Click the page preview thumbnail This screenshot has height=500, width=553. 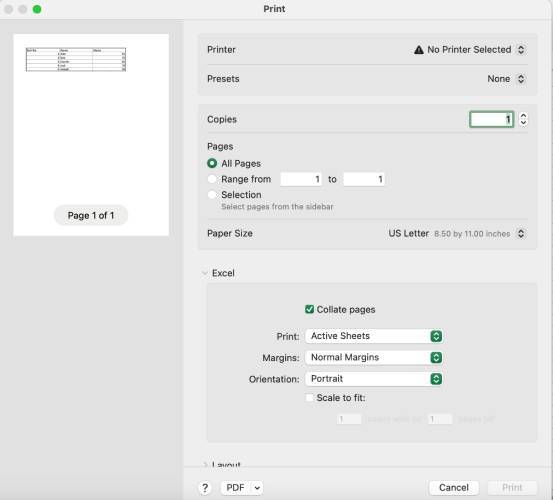coord(91,135)
